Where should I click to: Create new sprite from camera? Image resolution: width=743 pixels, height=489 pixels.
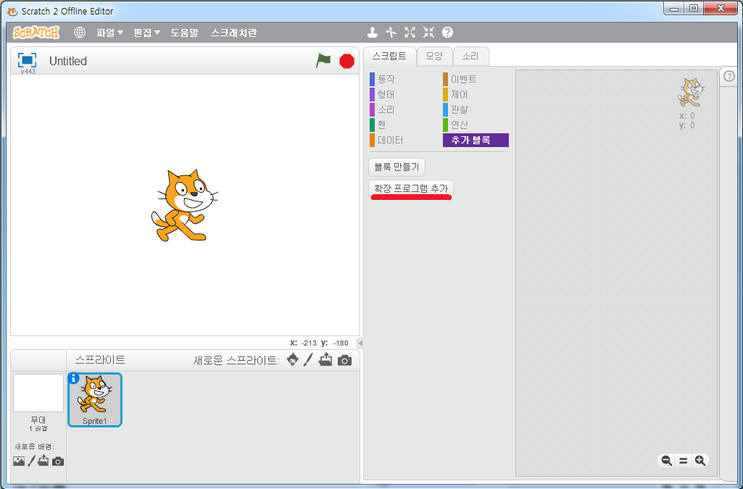[344, 361]
